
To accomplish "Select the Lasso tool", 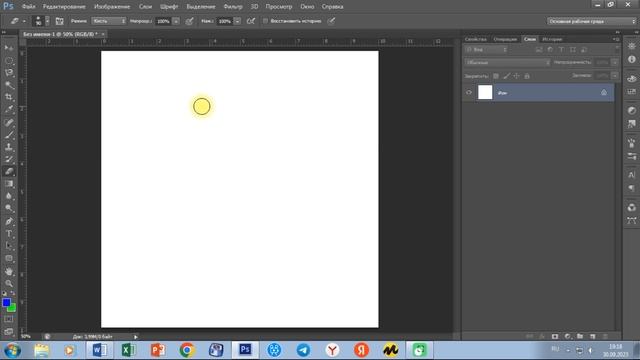I will (9, 73).
